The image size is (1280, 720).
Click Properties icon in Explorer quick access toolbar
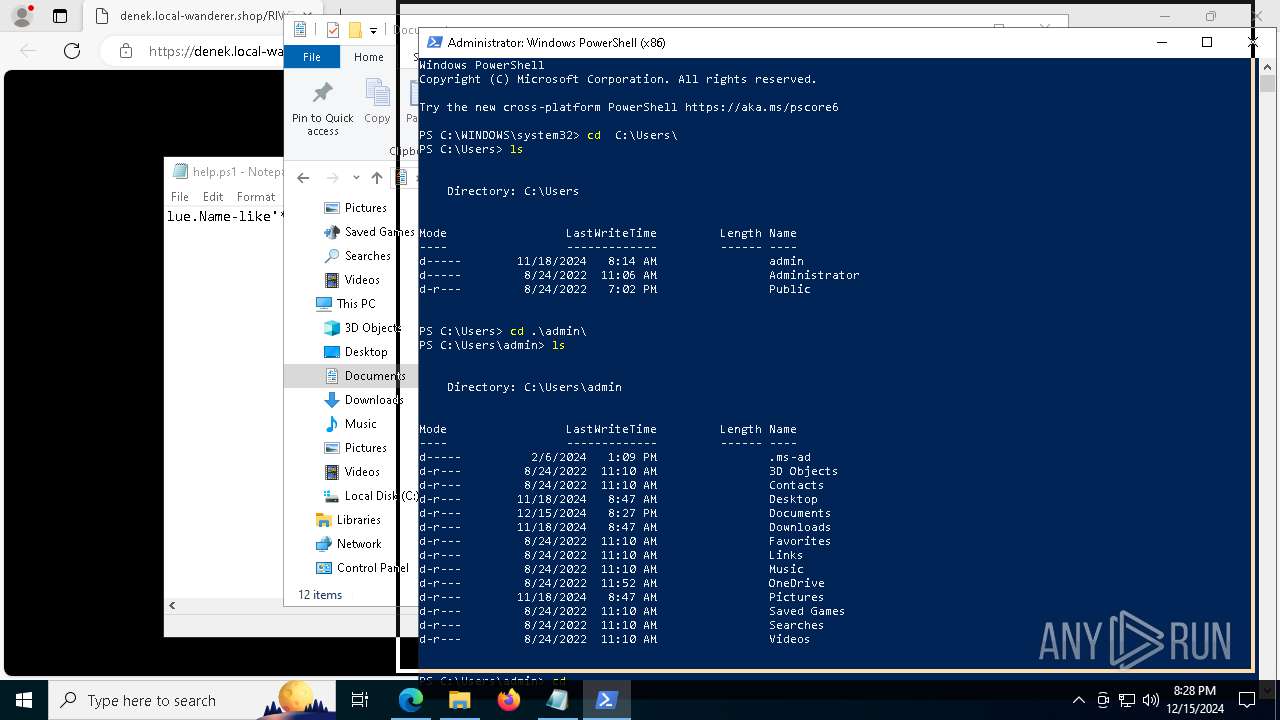333,30
